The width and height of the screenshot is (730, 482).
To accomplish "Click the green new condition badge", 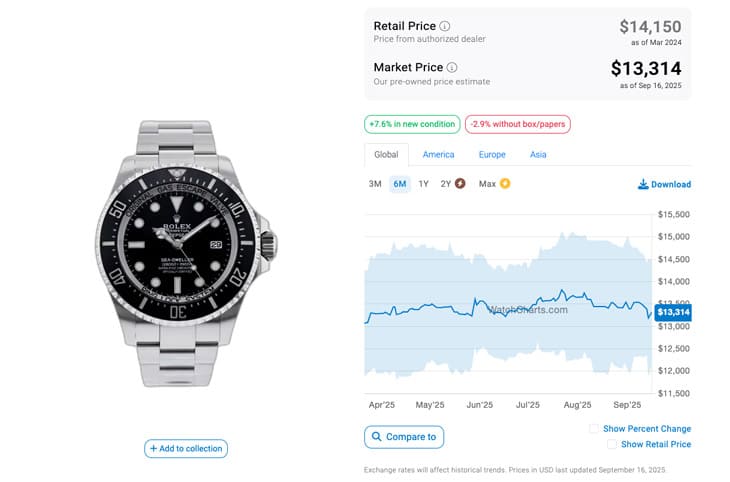I will point(411,125).
